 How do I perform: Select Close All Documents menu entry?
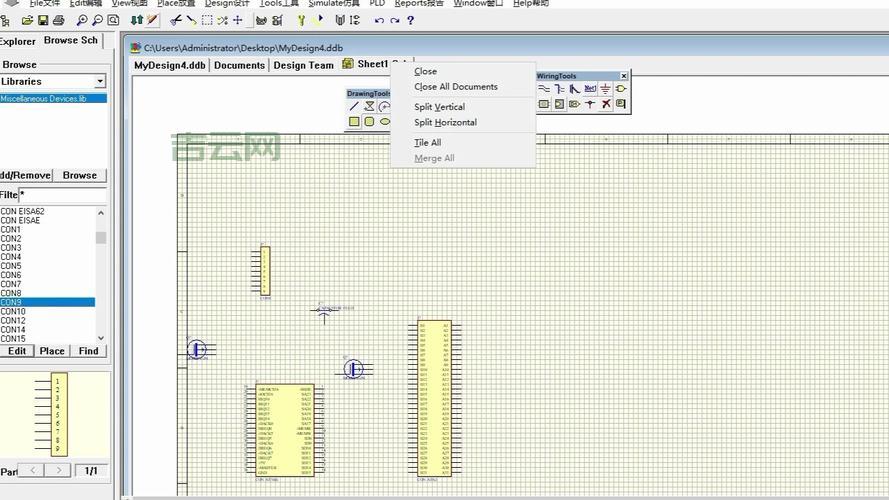[x=455, y=87]
